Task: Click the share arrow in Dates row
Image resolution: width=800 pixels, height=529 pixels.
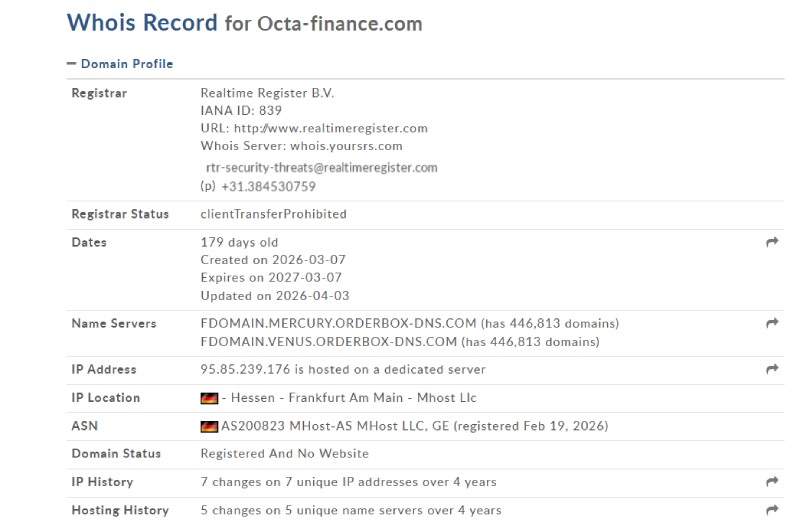Action: (x=772, y=242)
